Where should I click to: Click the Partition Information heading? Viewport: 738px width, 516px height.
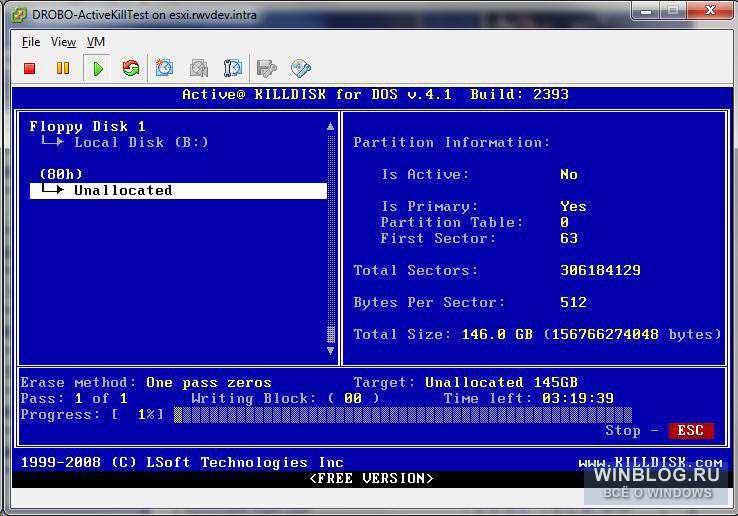[x=452, y=142]
